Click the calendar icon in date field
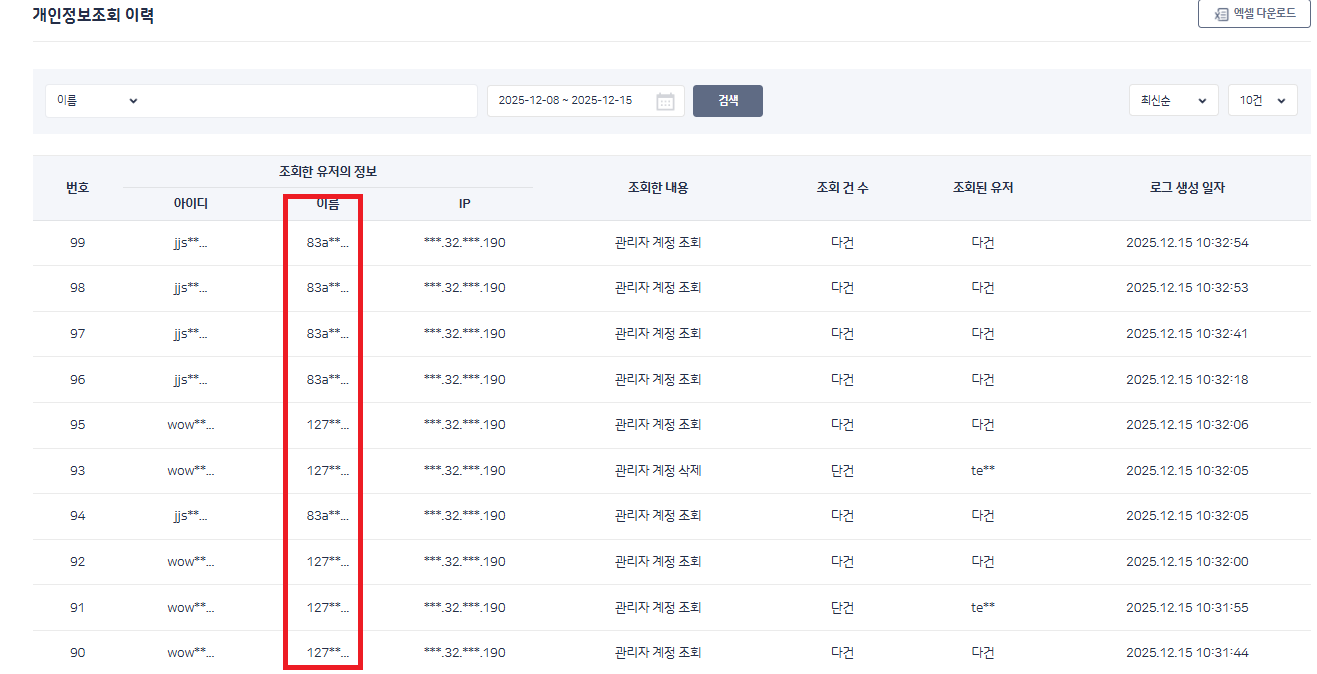This screenshot has width=1317, height=674. coord(665,101)
